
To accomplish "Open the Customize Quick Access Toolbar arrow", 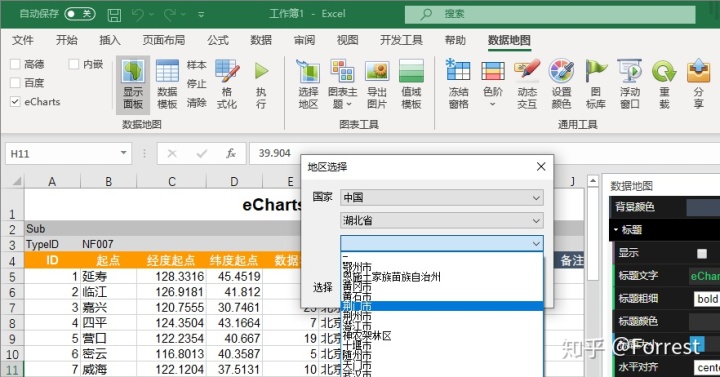I will click(201, 15).
